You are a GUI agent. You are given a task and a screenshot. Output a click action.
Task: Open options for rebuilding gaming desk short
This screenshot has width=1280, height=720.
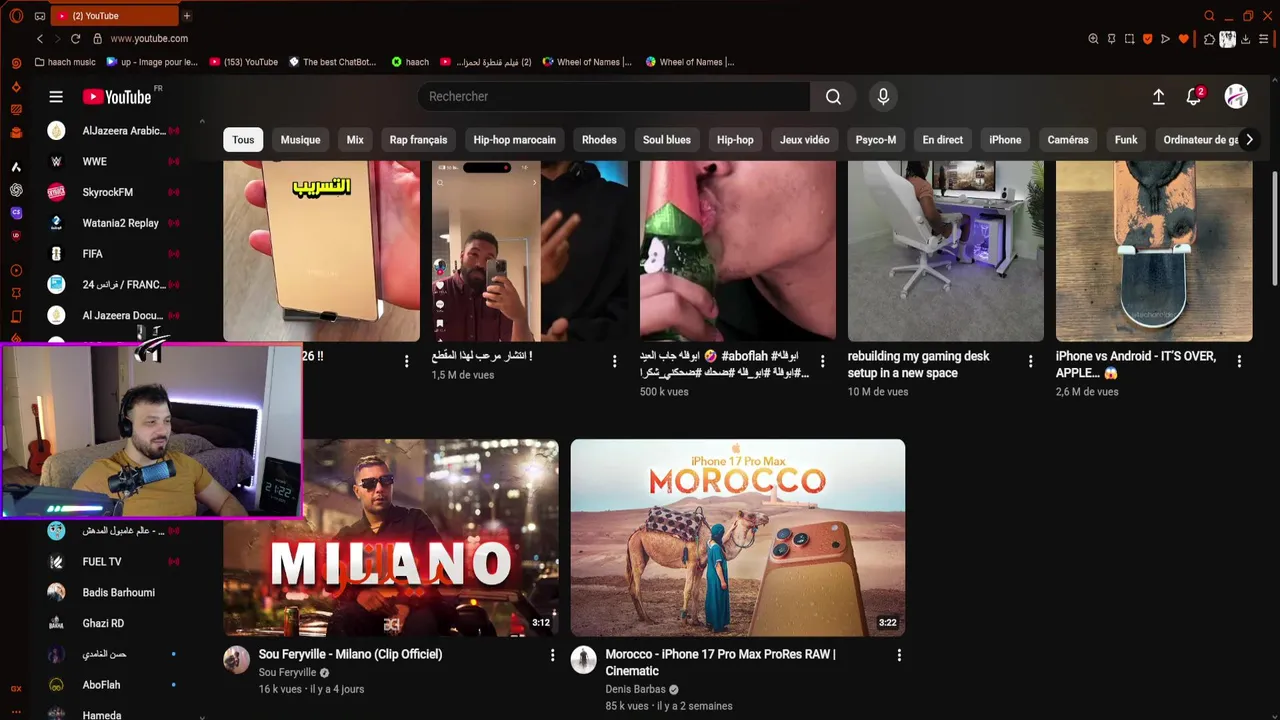[x=1030, y=361]
